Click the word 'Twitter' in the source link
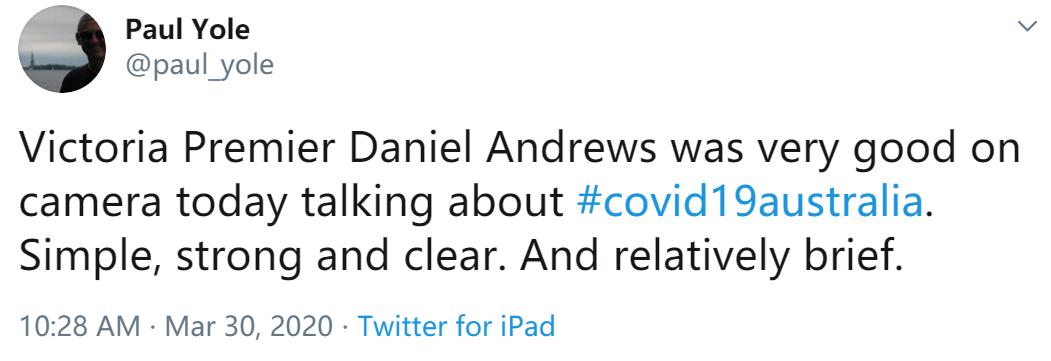This screenshot has width=1051, height=361. pyautogui.click(x=402, y=326)
